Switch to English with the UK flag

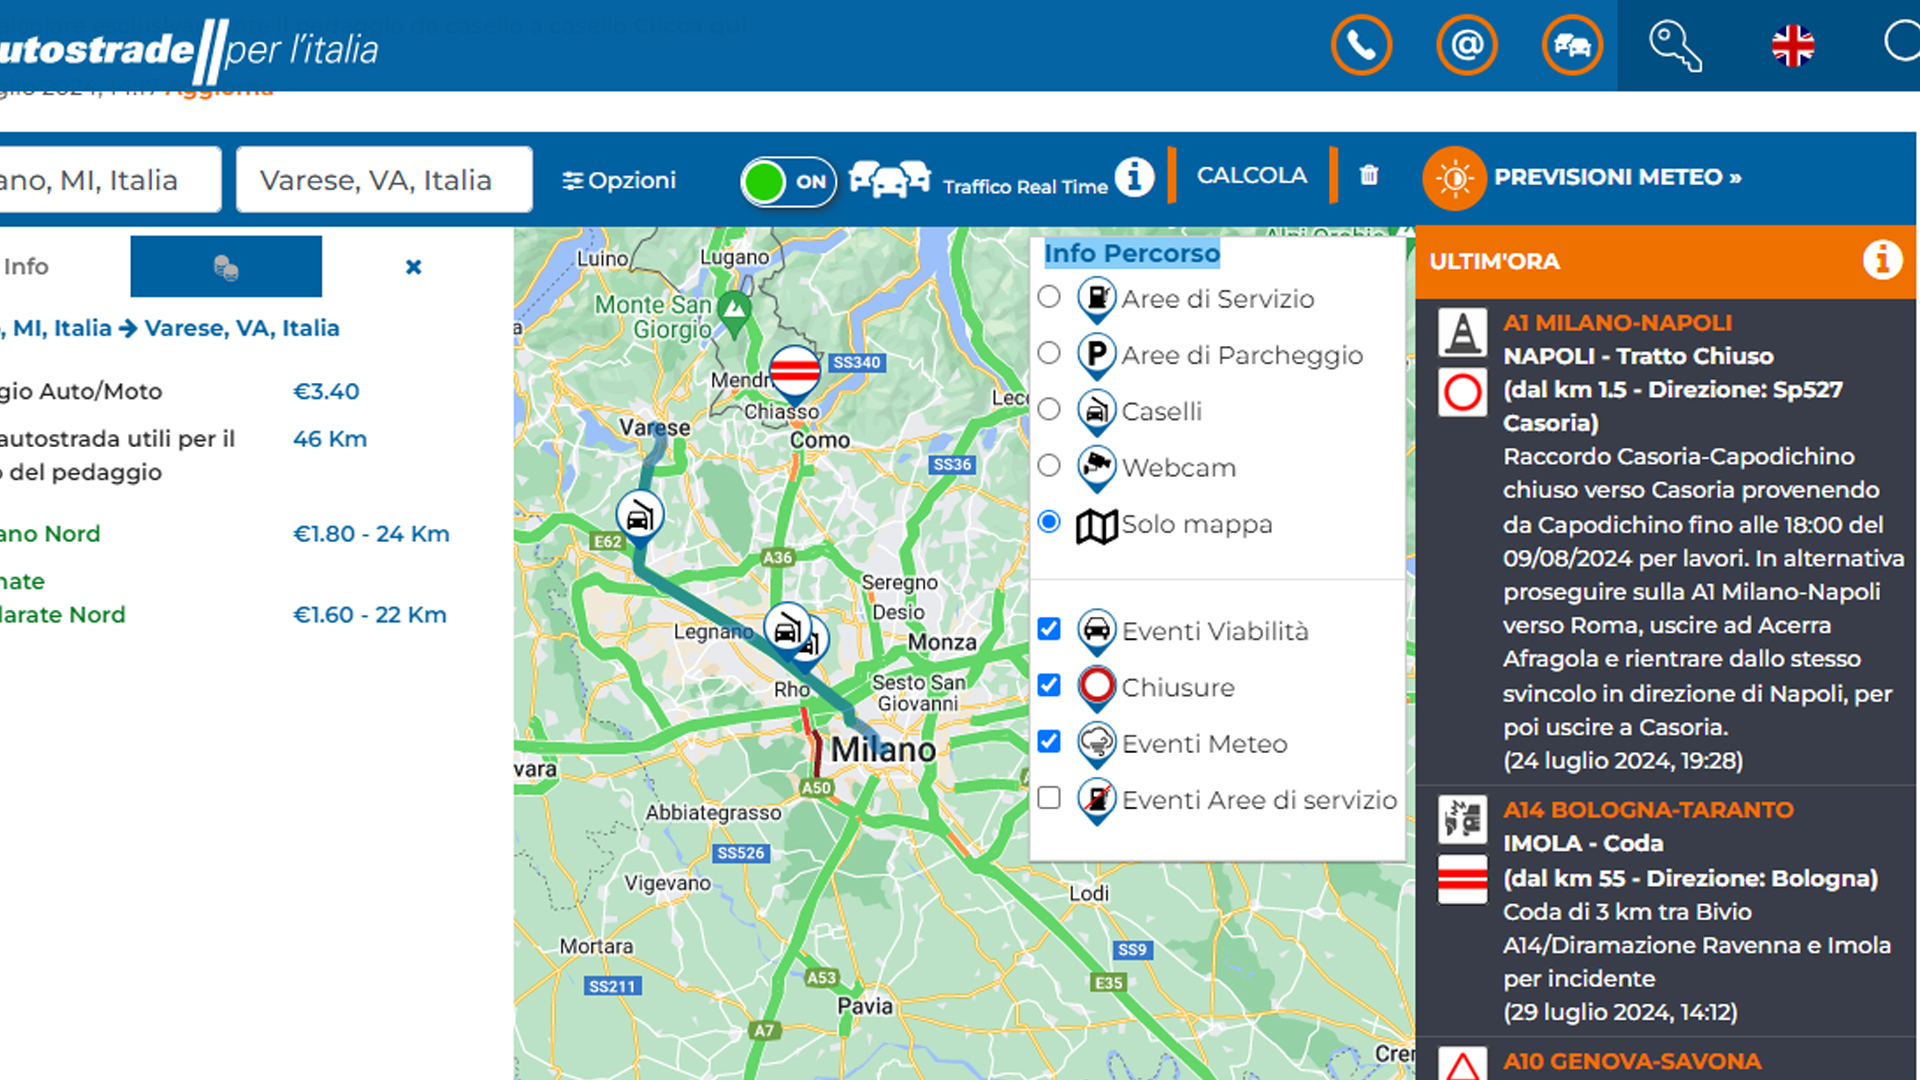[1793, 45]
